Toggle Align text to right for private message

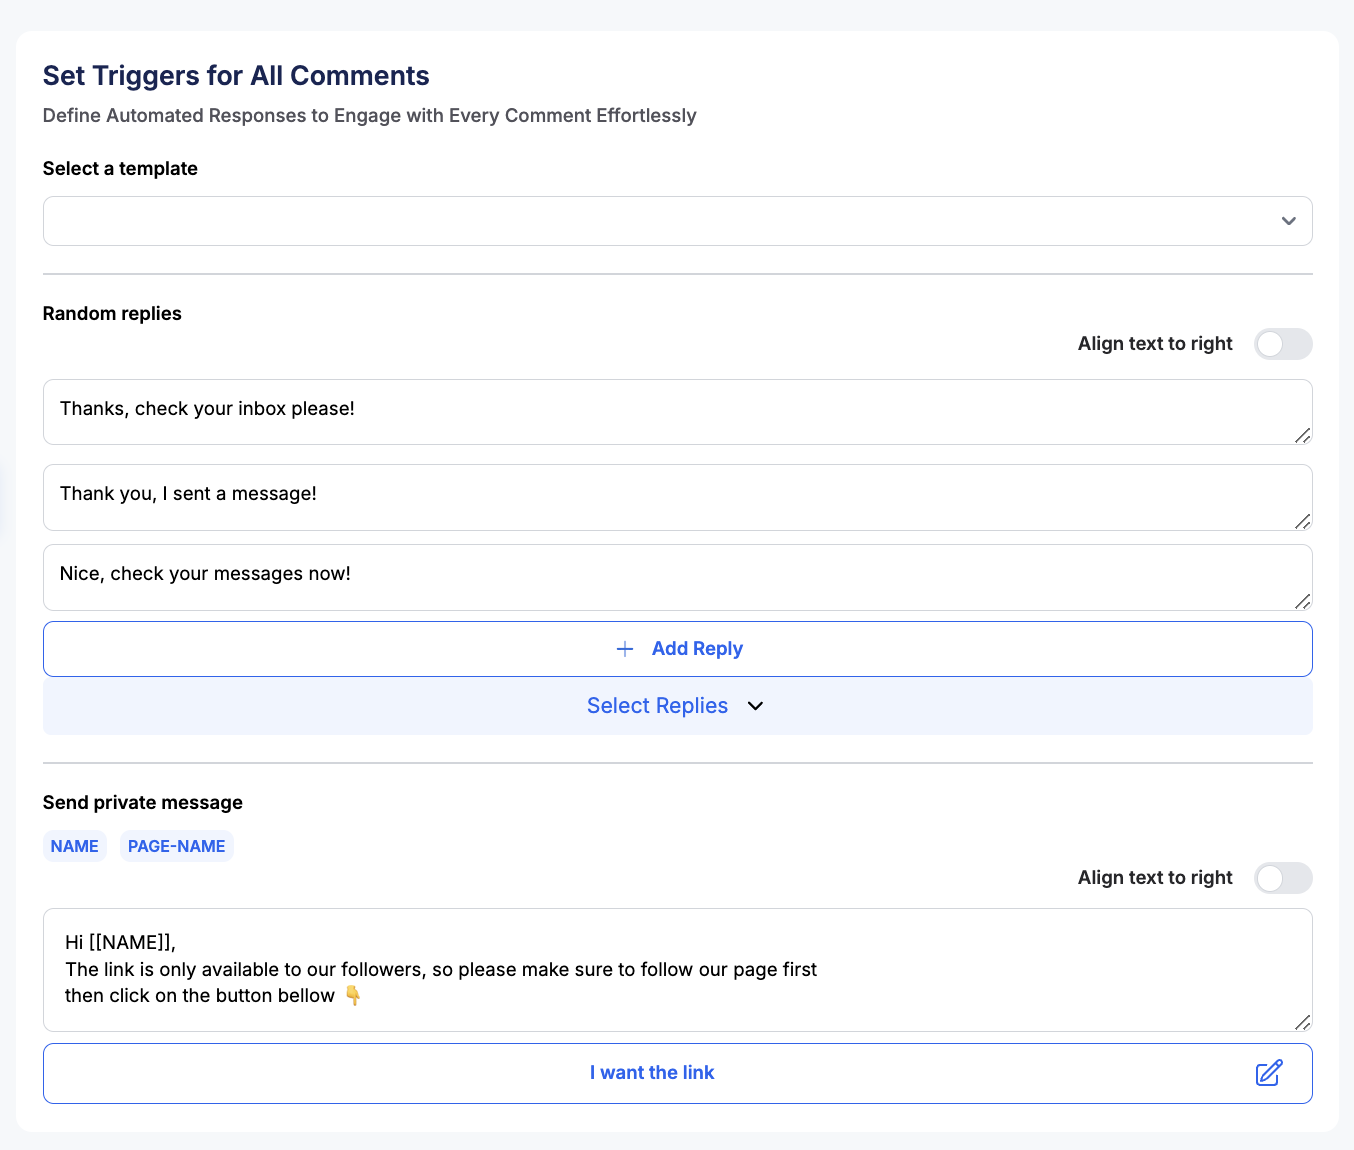point(1283,878)
